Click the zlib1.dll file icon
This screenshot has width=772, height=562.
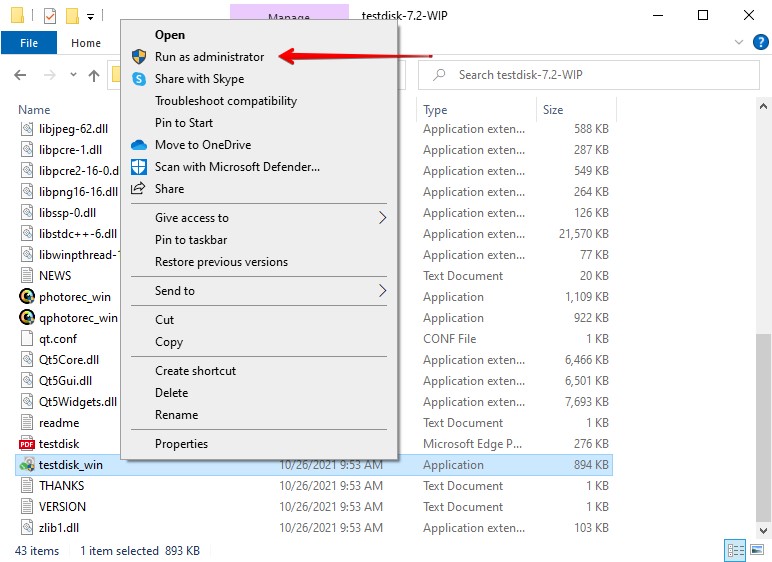point(27,528)
